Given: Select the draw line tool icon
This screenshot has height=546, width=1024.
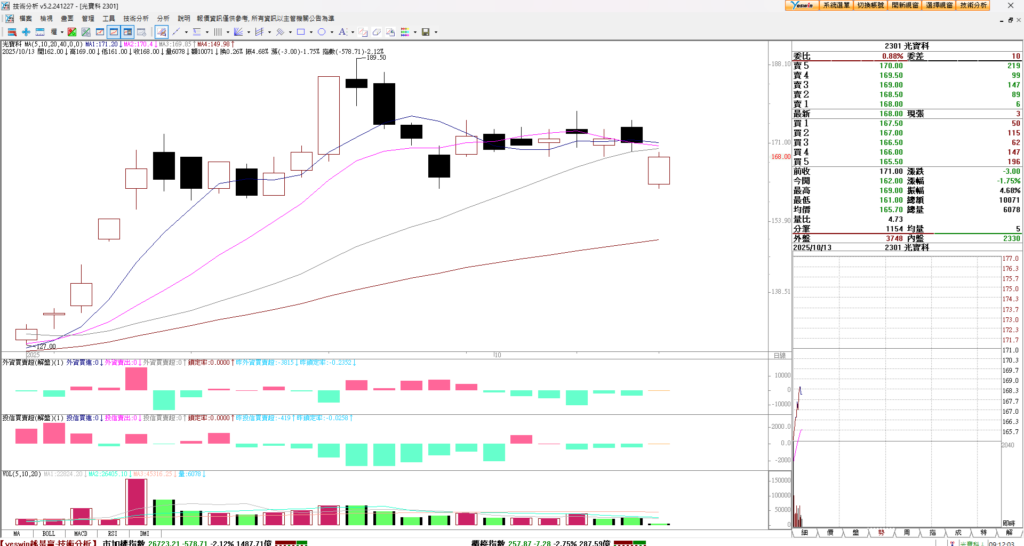Looking at the screenshot, I should 176,32.
